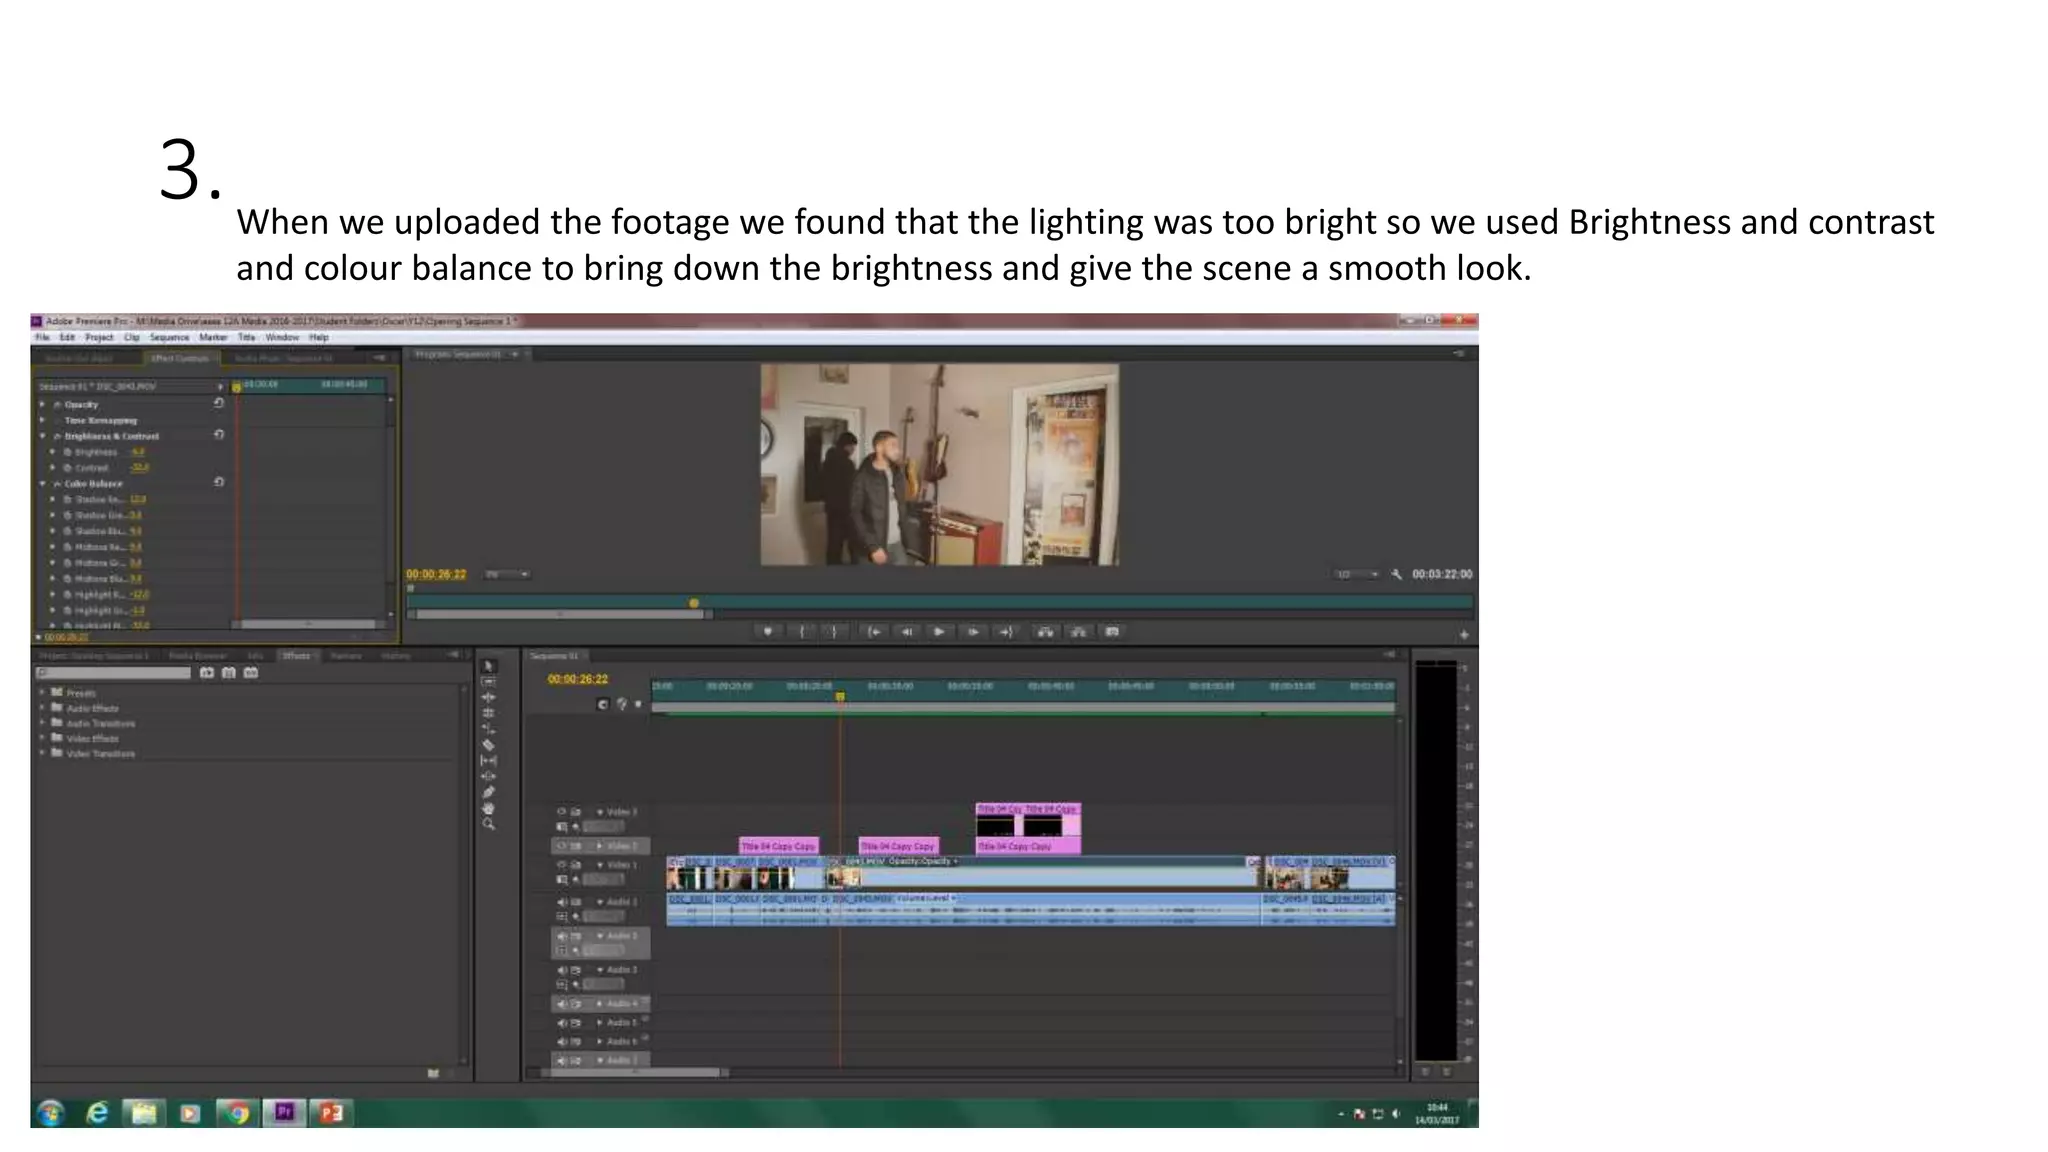Open Chrome from the taskbar
The height and width of the screenshot is (1152, 2048).
237,1113
